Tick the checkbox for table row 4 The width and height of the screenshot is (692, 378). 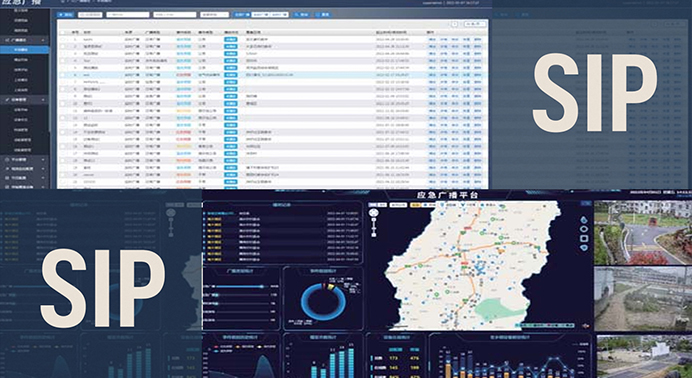pos(62,61)
